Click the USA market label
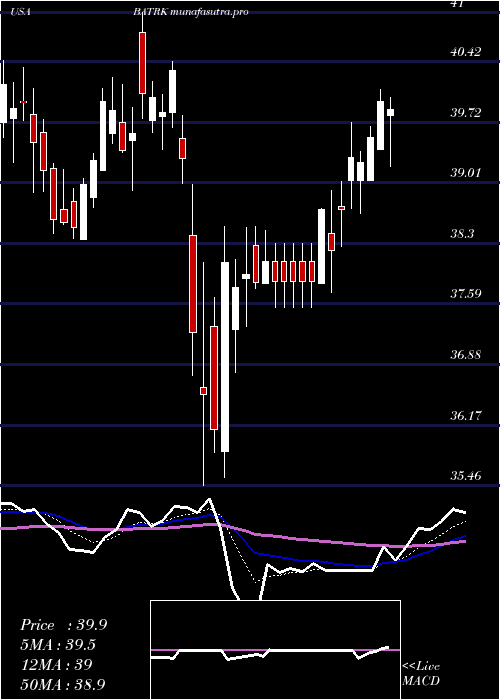 point(21,12)
